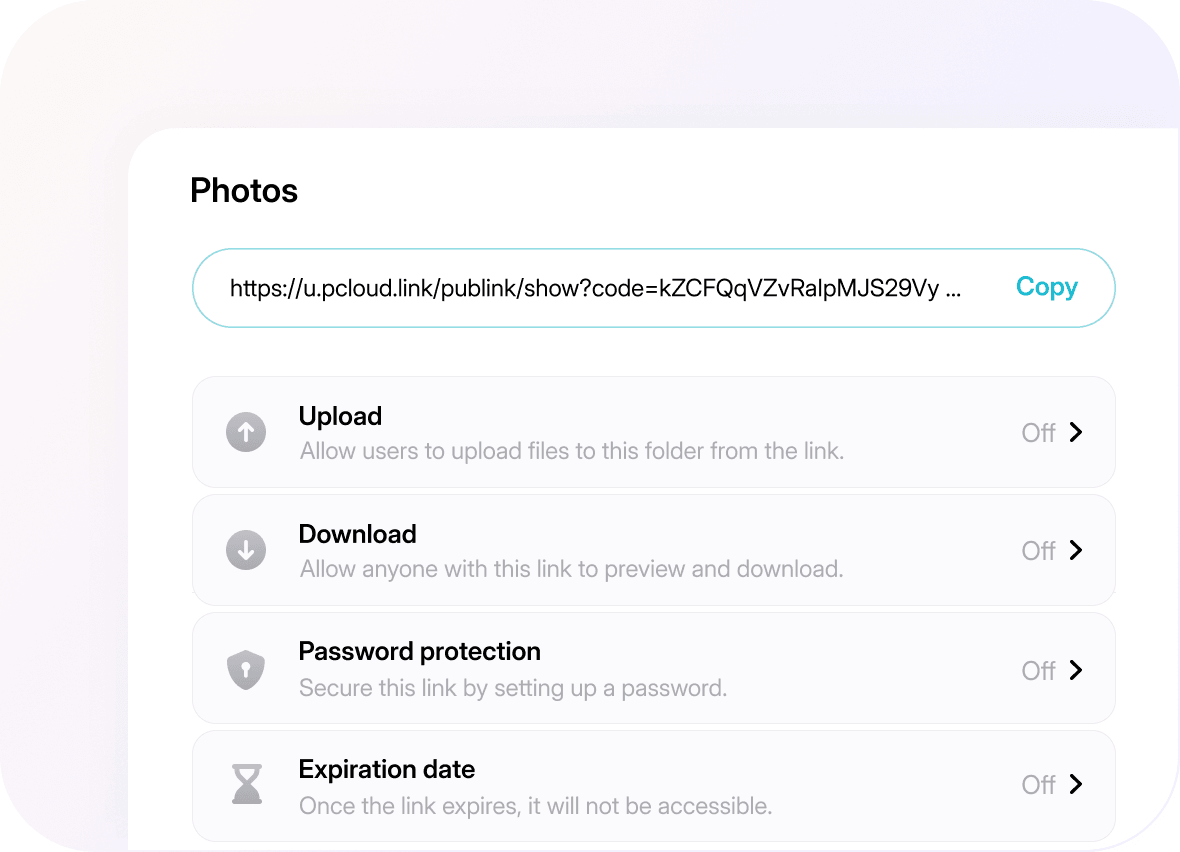Select the circular upload badge
This screenshot has width=1180, height=852.
(x=246, y=432)
